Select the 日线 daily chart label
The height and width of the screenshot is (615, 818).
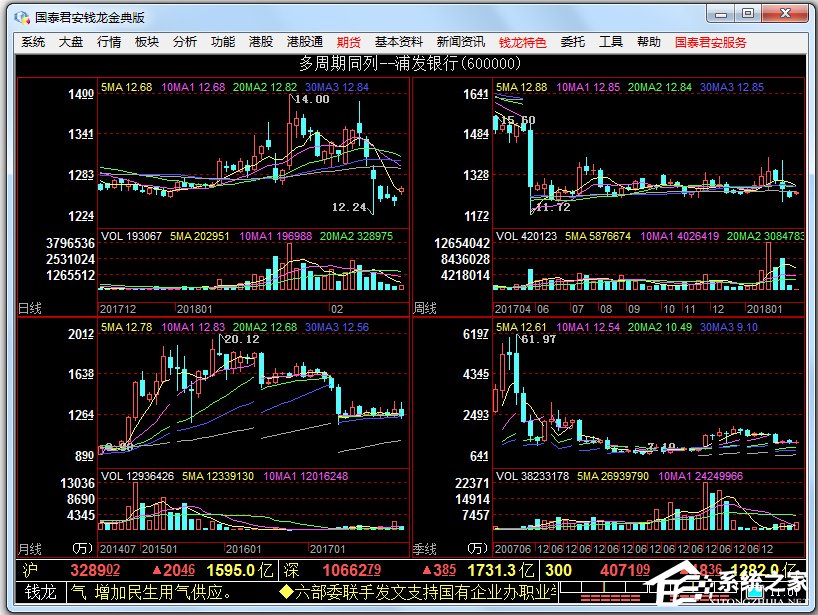[30, 308]
